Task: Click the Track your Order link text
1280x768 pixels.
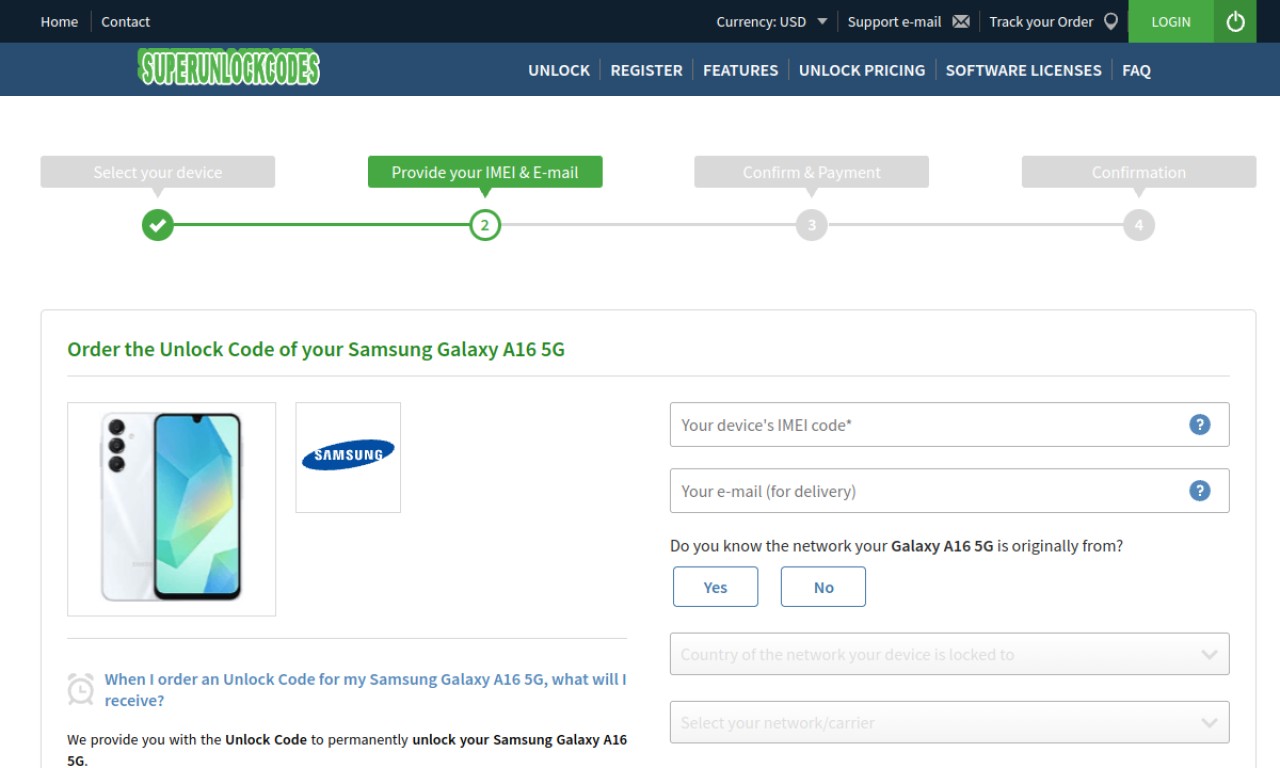Action: pyautogui.click(x=1041, y=21)
